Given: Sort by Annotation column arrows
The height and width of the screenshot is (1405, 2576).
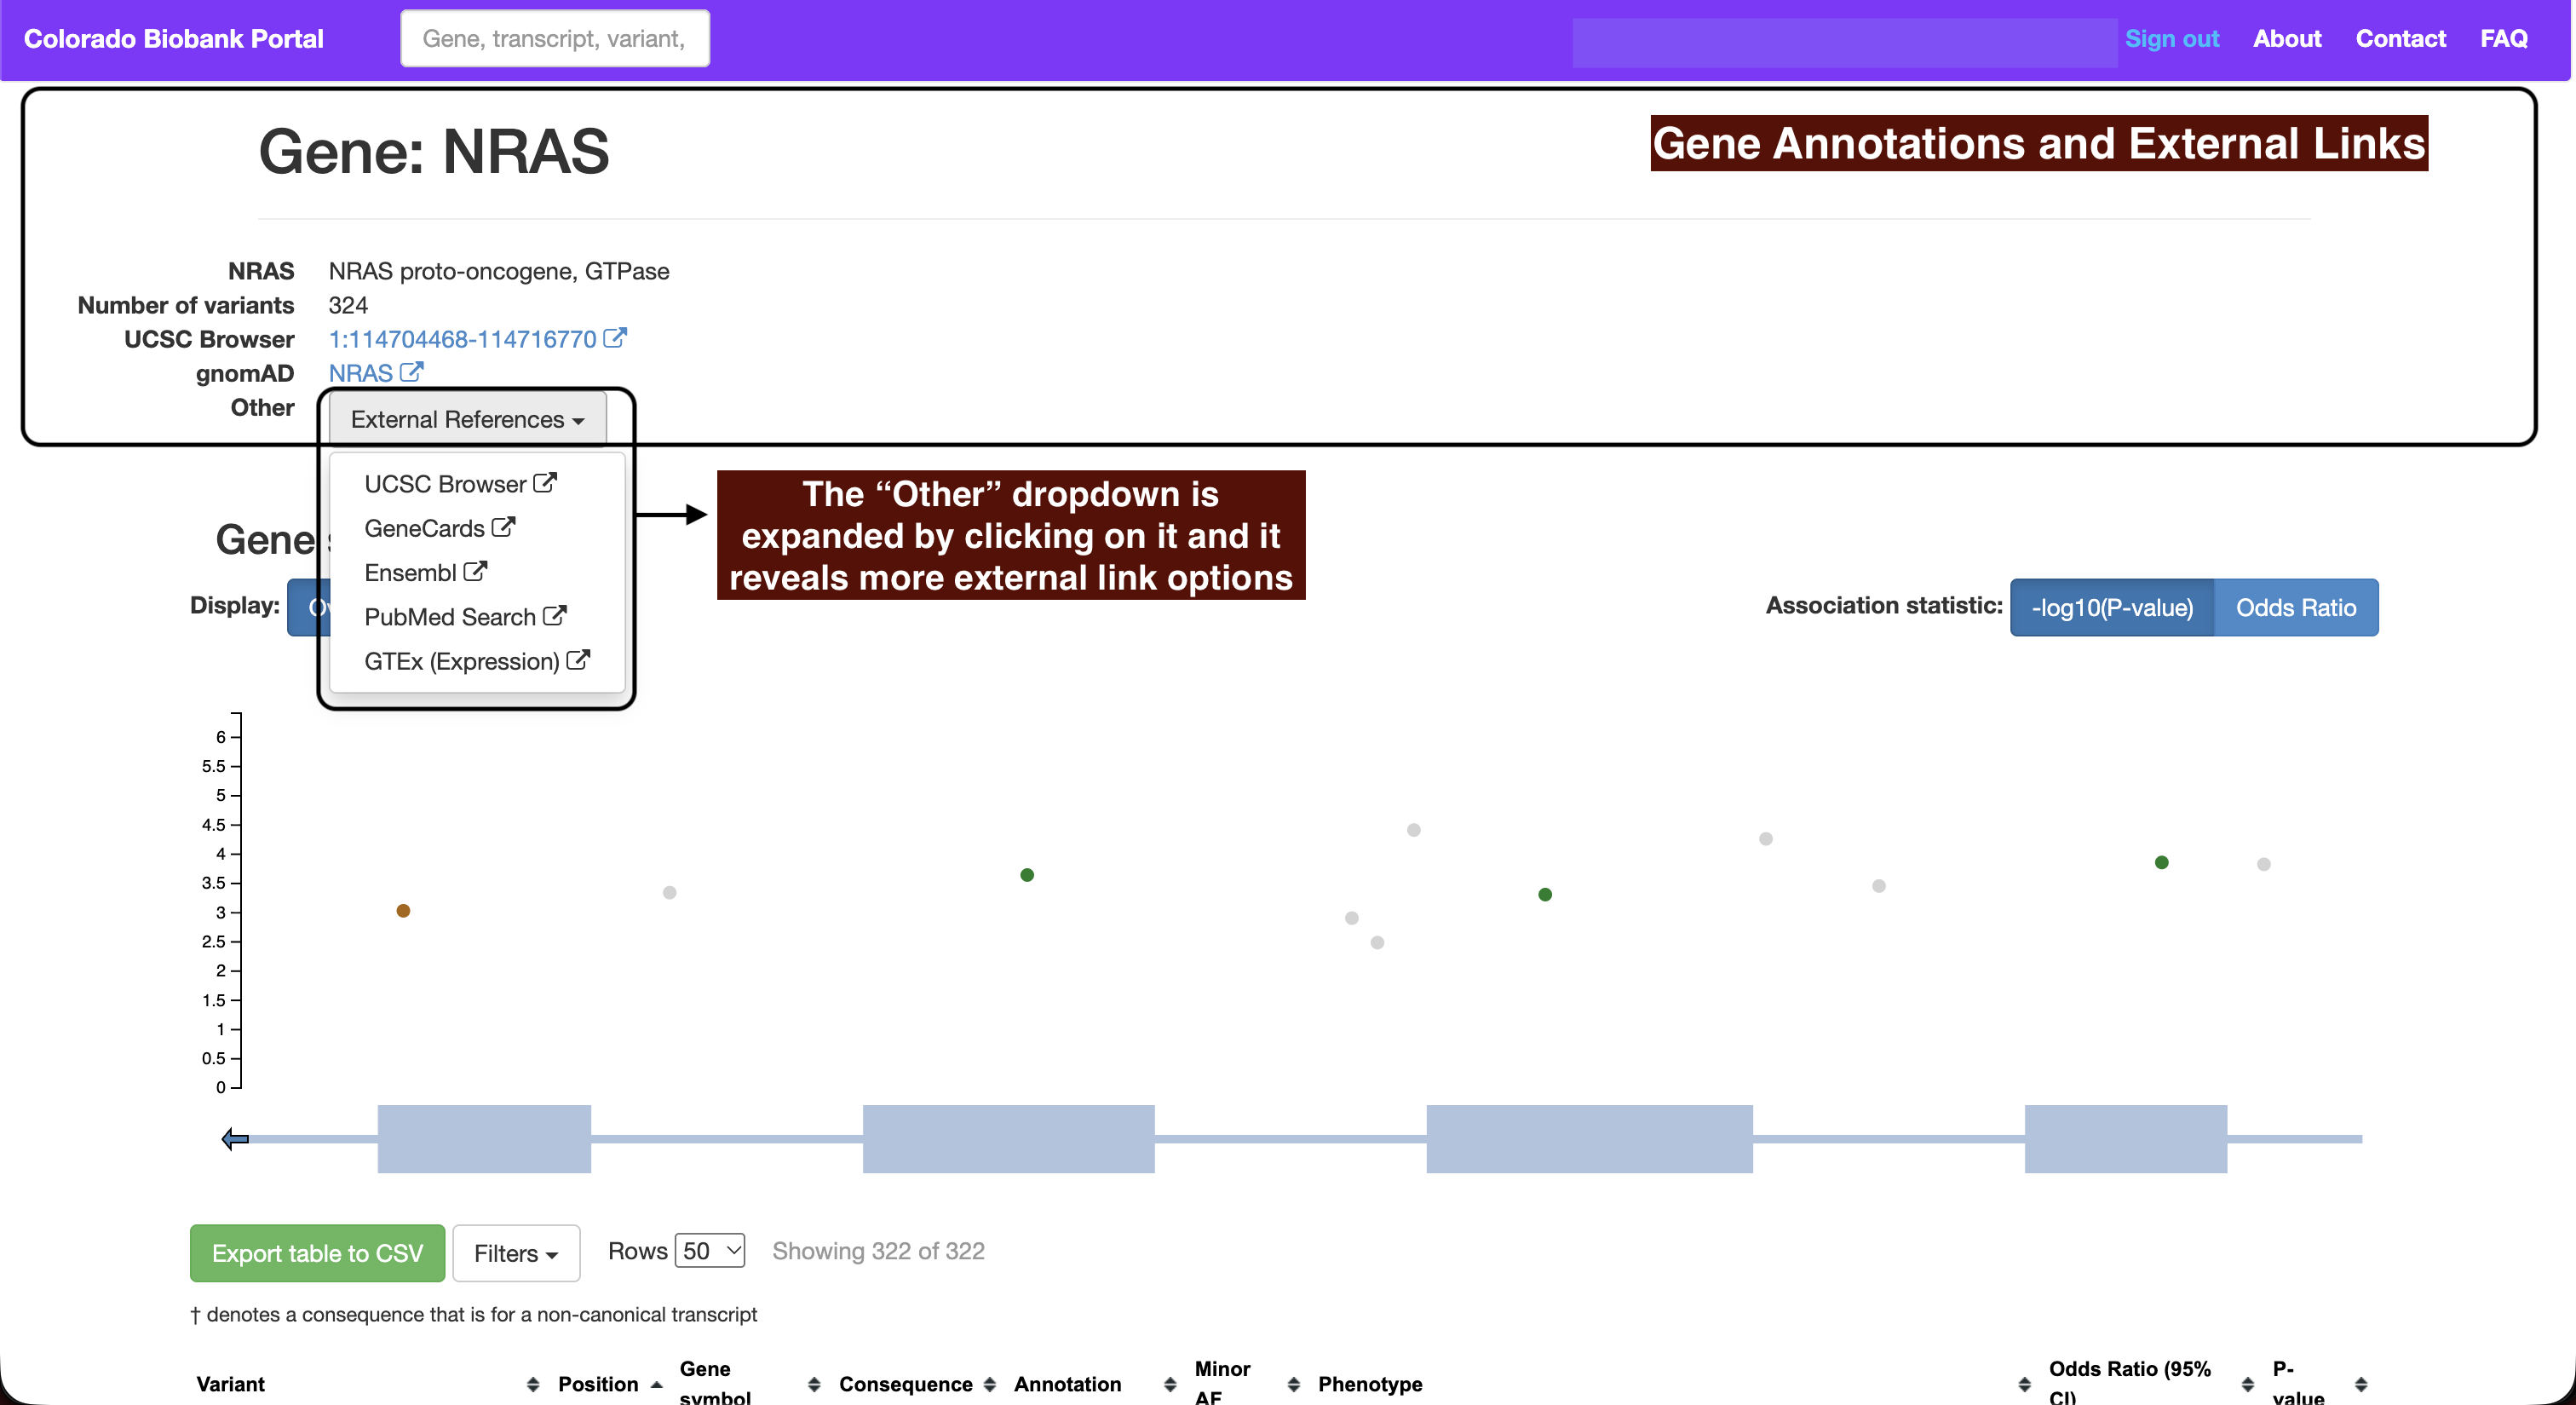Looking at the screenshot, I should click(1170, 1384).
